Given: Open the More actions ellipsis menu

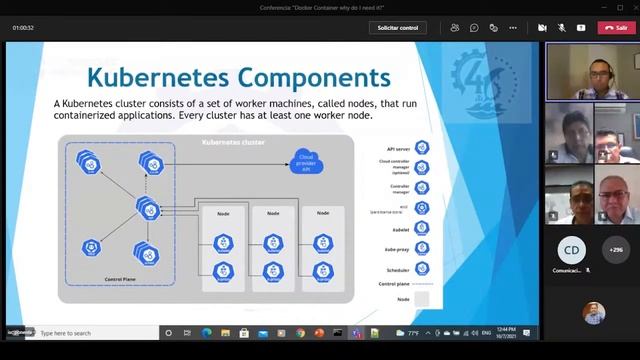Looking at the screenshot, I should click(x=513, y=28).
